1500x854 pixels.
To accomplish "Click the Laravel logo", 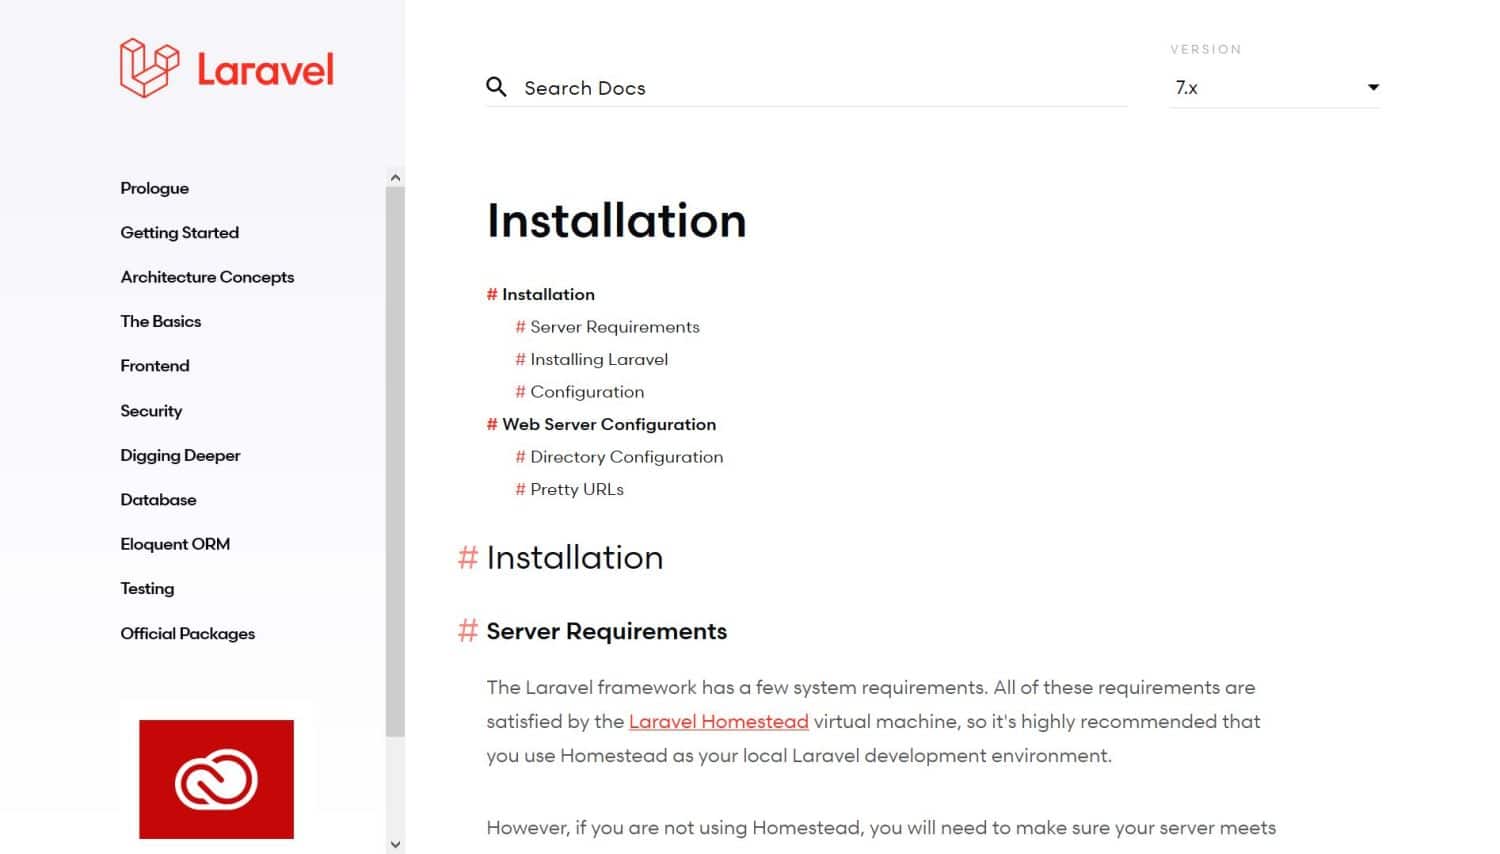I will 225,67.
